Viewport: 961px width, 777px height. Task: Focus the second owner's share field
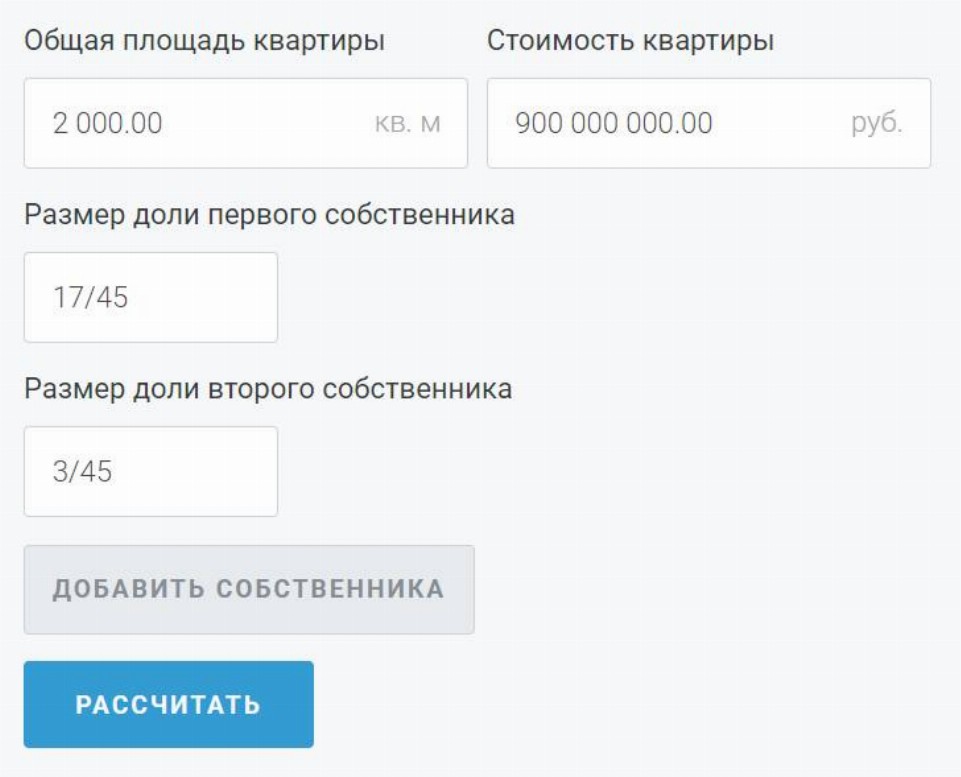pyautogui.click(x=150, y=471)
